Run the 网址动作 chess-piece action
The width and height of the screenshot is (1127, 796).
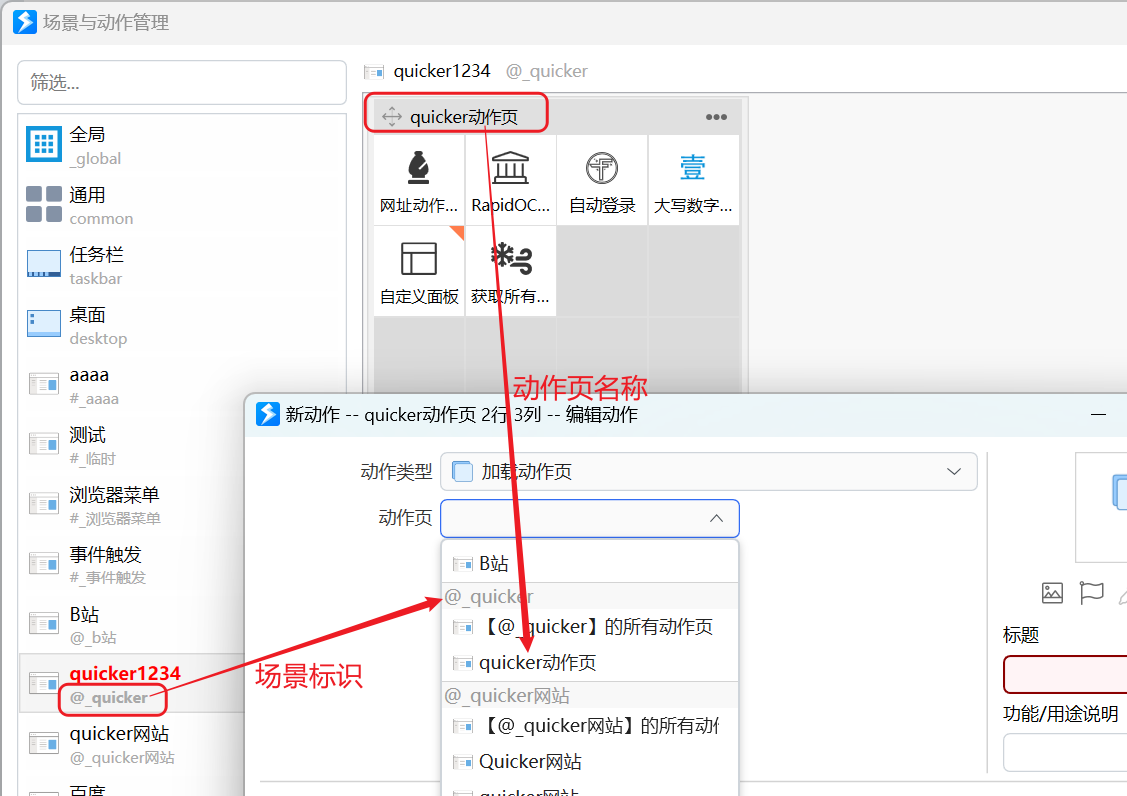click(419, 168)
